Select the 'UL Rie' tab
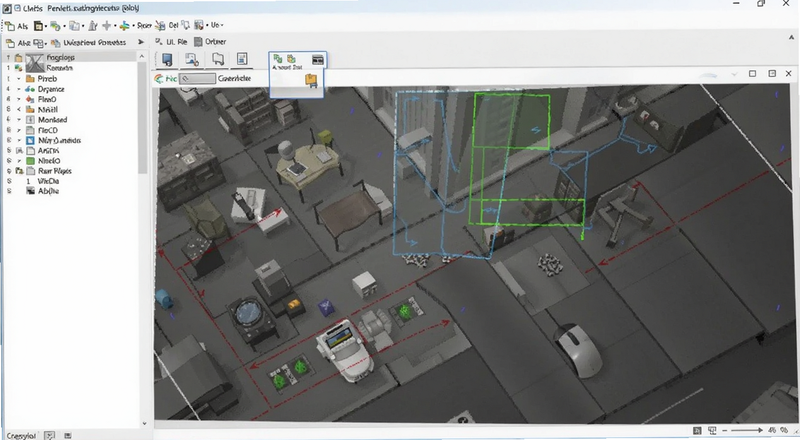This screenshot has height=440, width=800. (x=171, y=42)
